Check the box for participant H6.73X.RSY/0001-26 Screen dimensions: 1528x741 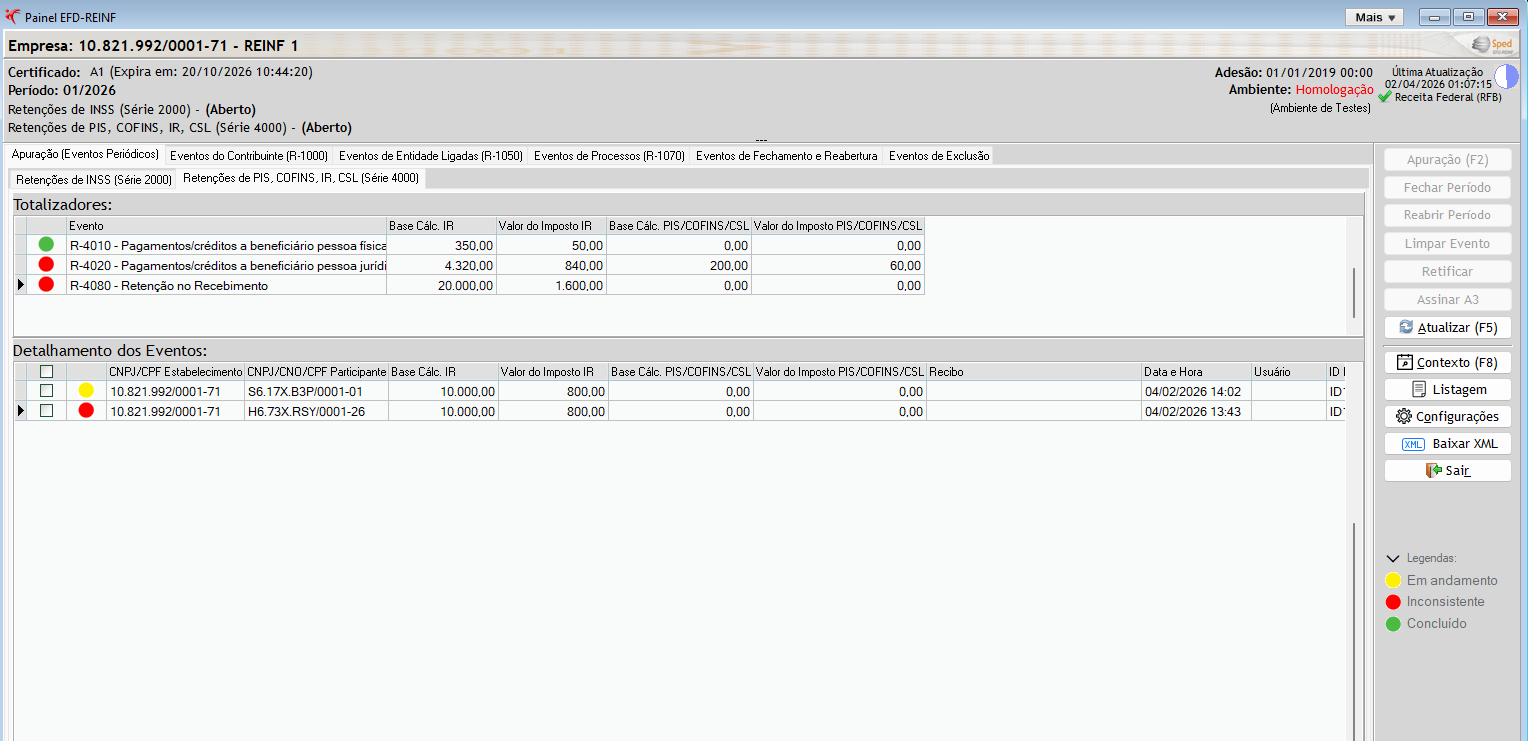[x=46, y=410]
